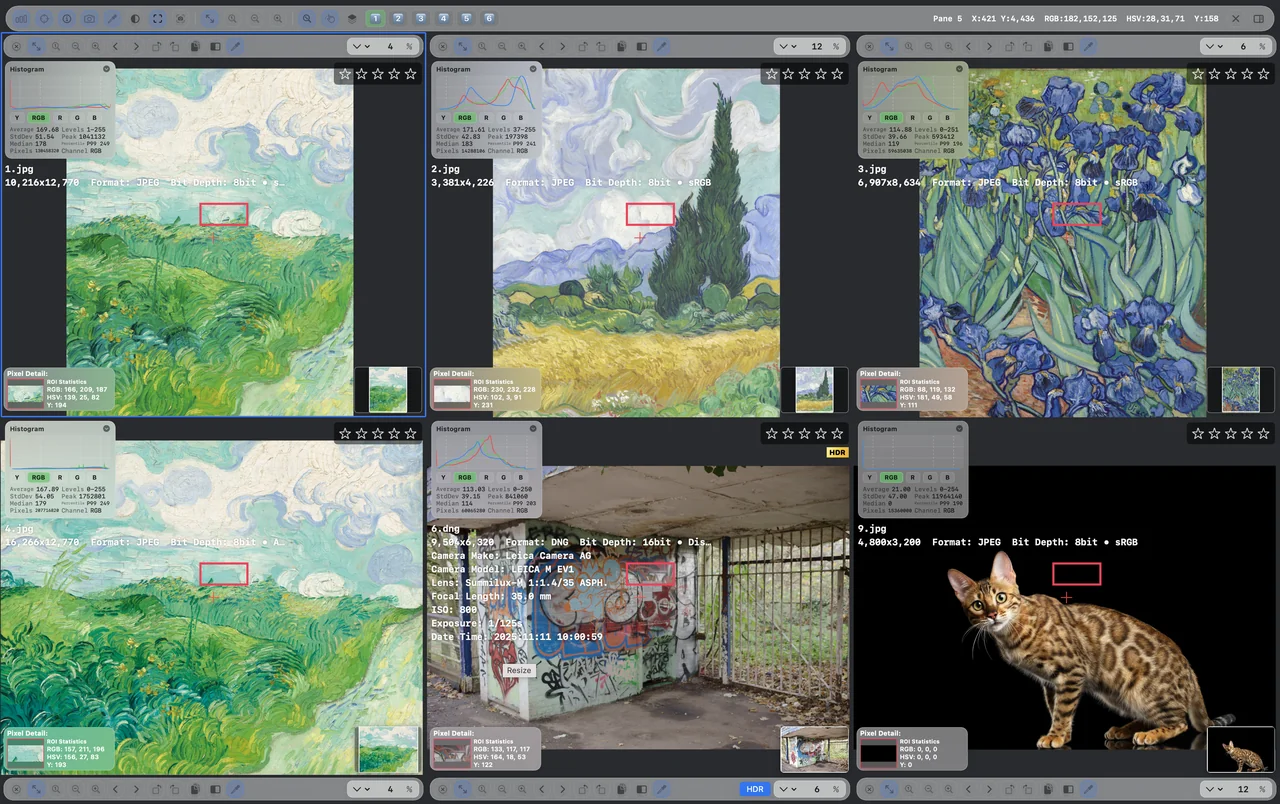Viewport: 1280px width, 804px height.
Task: Collapse the Histogram panel in the 1.jpg pane
Action: [x=107, y=69]
